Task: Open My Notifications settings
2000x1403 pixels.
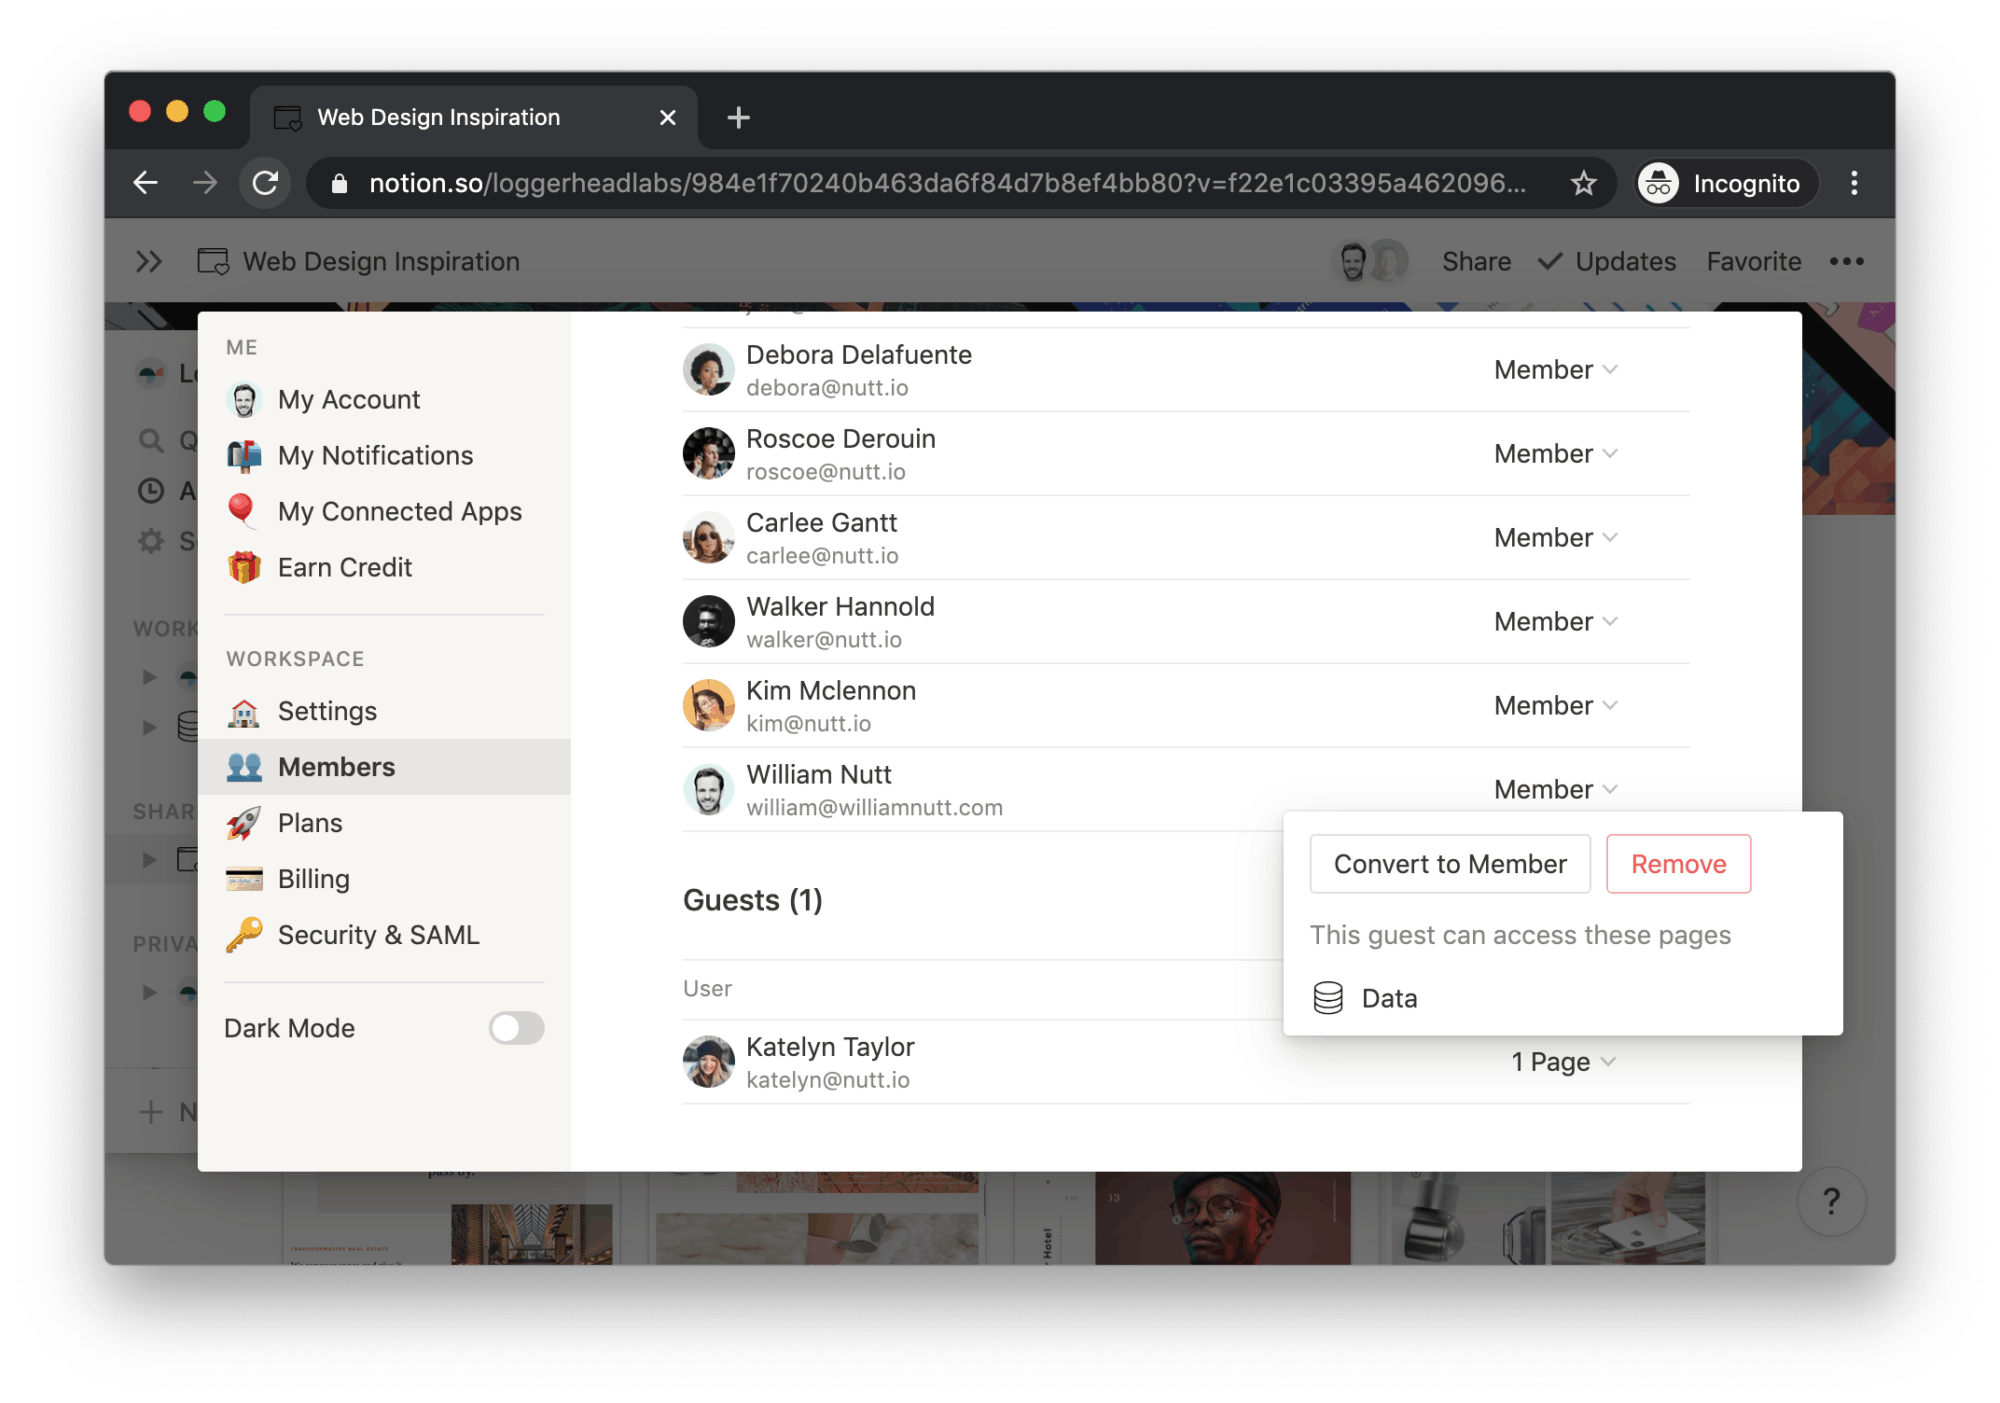Action: coord(375,455)
